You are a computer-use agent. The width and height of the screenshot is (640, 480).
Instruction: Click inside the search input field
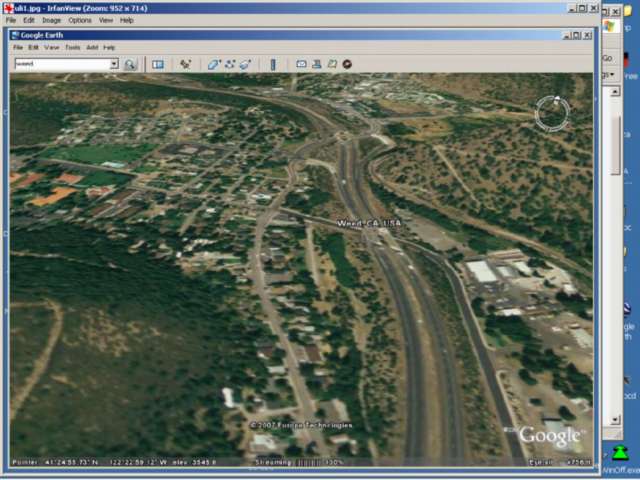60,64
